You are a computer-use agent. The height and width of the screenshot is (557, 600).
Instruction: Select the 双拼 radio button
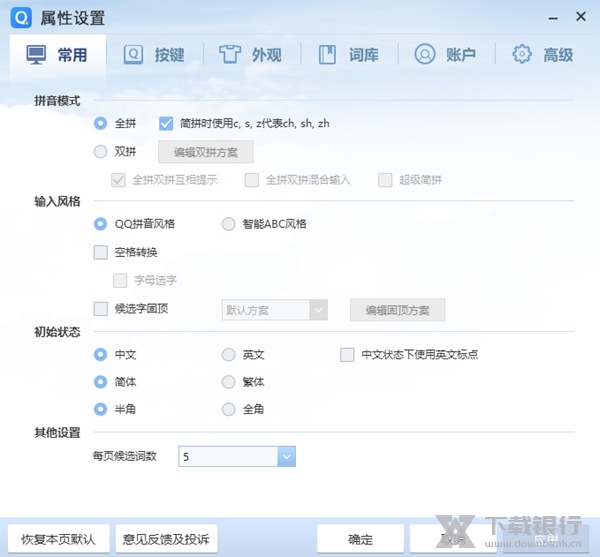[x=100, y=152]
